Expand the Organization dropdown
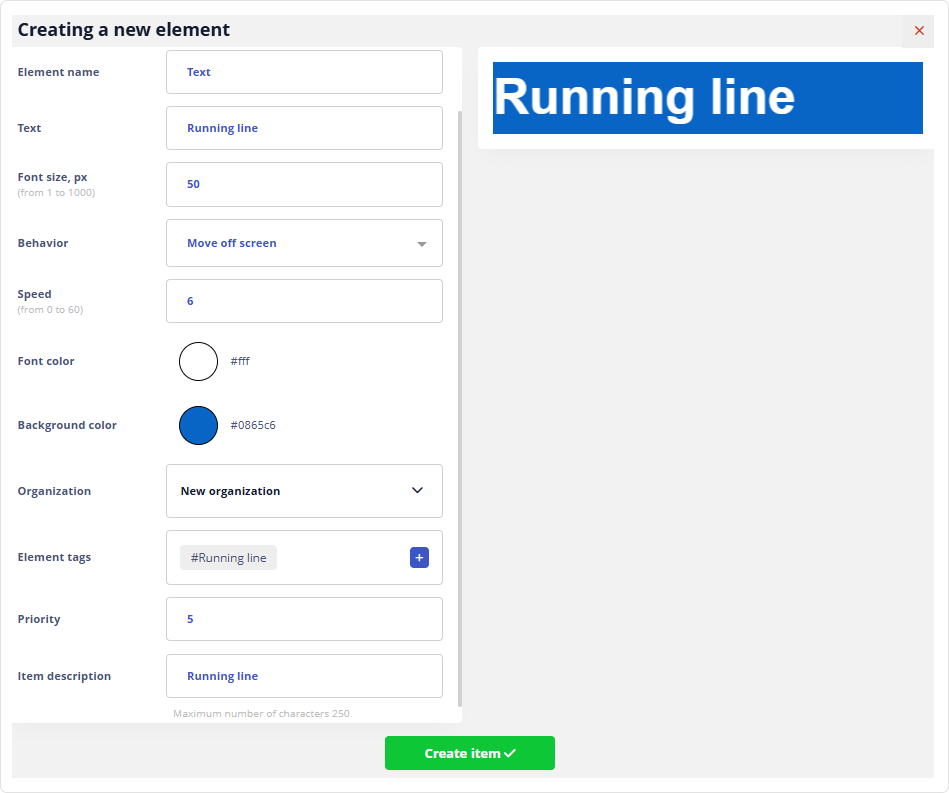This screenshot has height=793, width=949. click(417, 491)
